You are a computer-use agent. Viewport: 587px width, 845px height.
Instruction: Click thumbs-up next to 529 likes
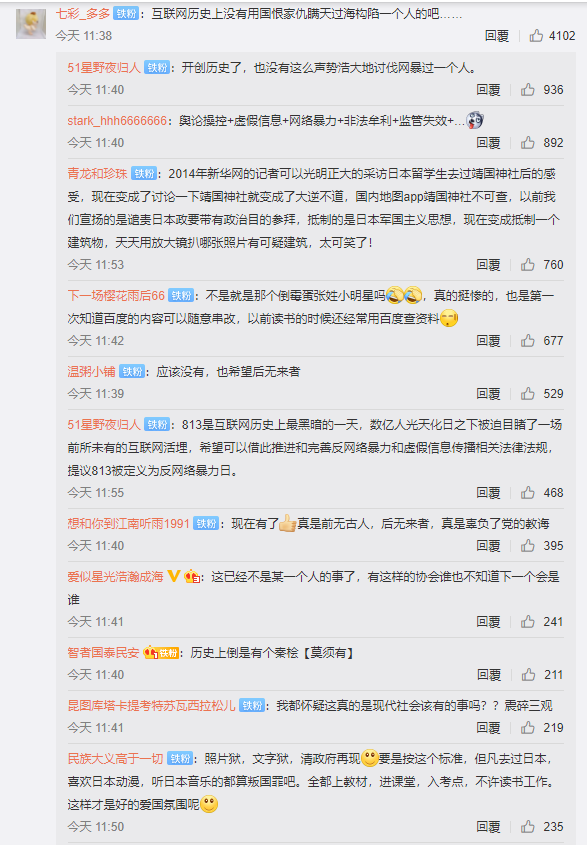(x=528, y=393)
